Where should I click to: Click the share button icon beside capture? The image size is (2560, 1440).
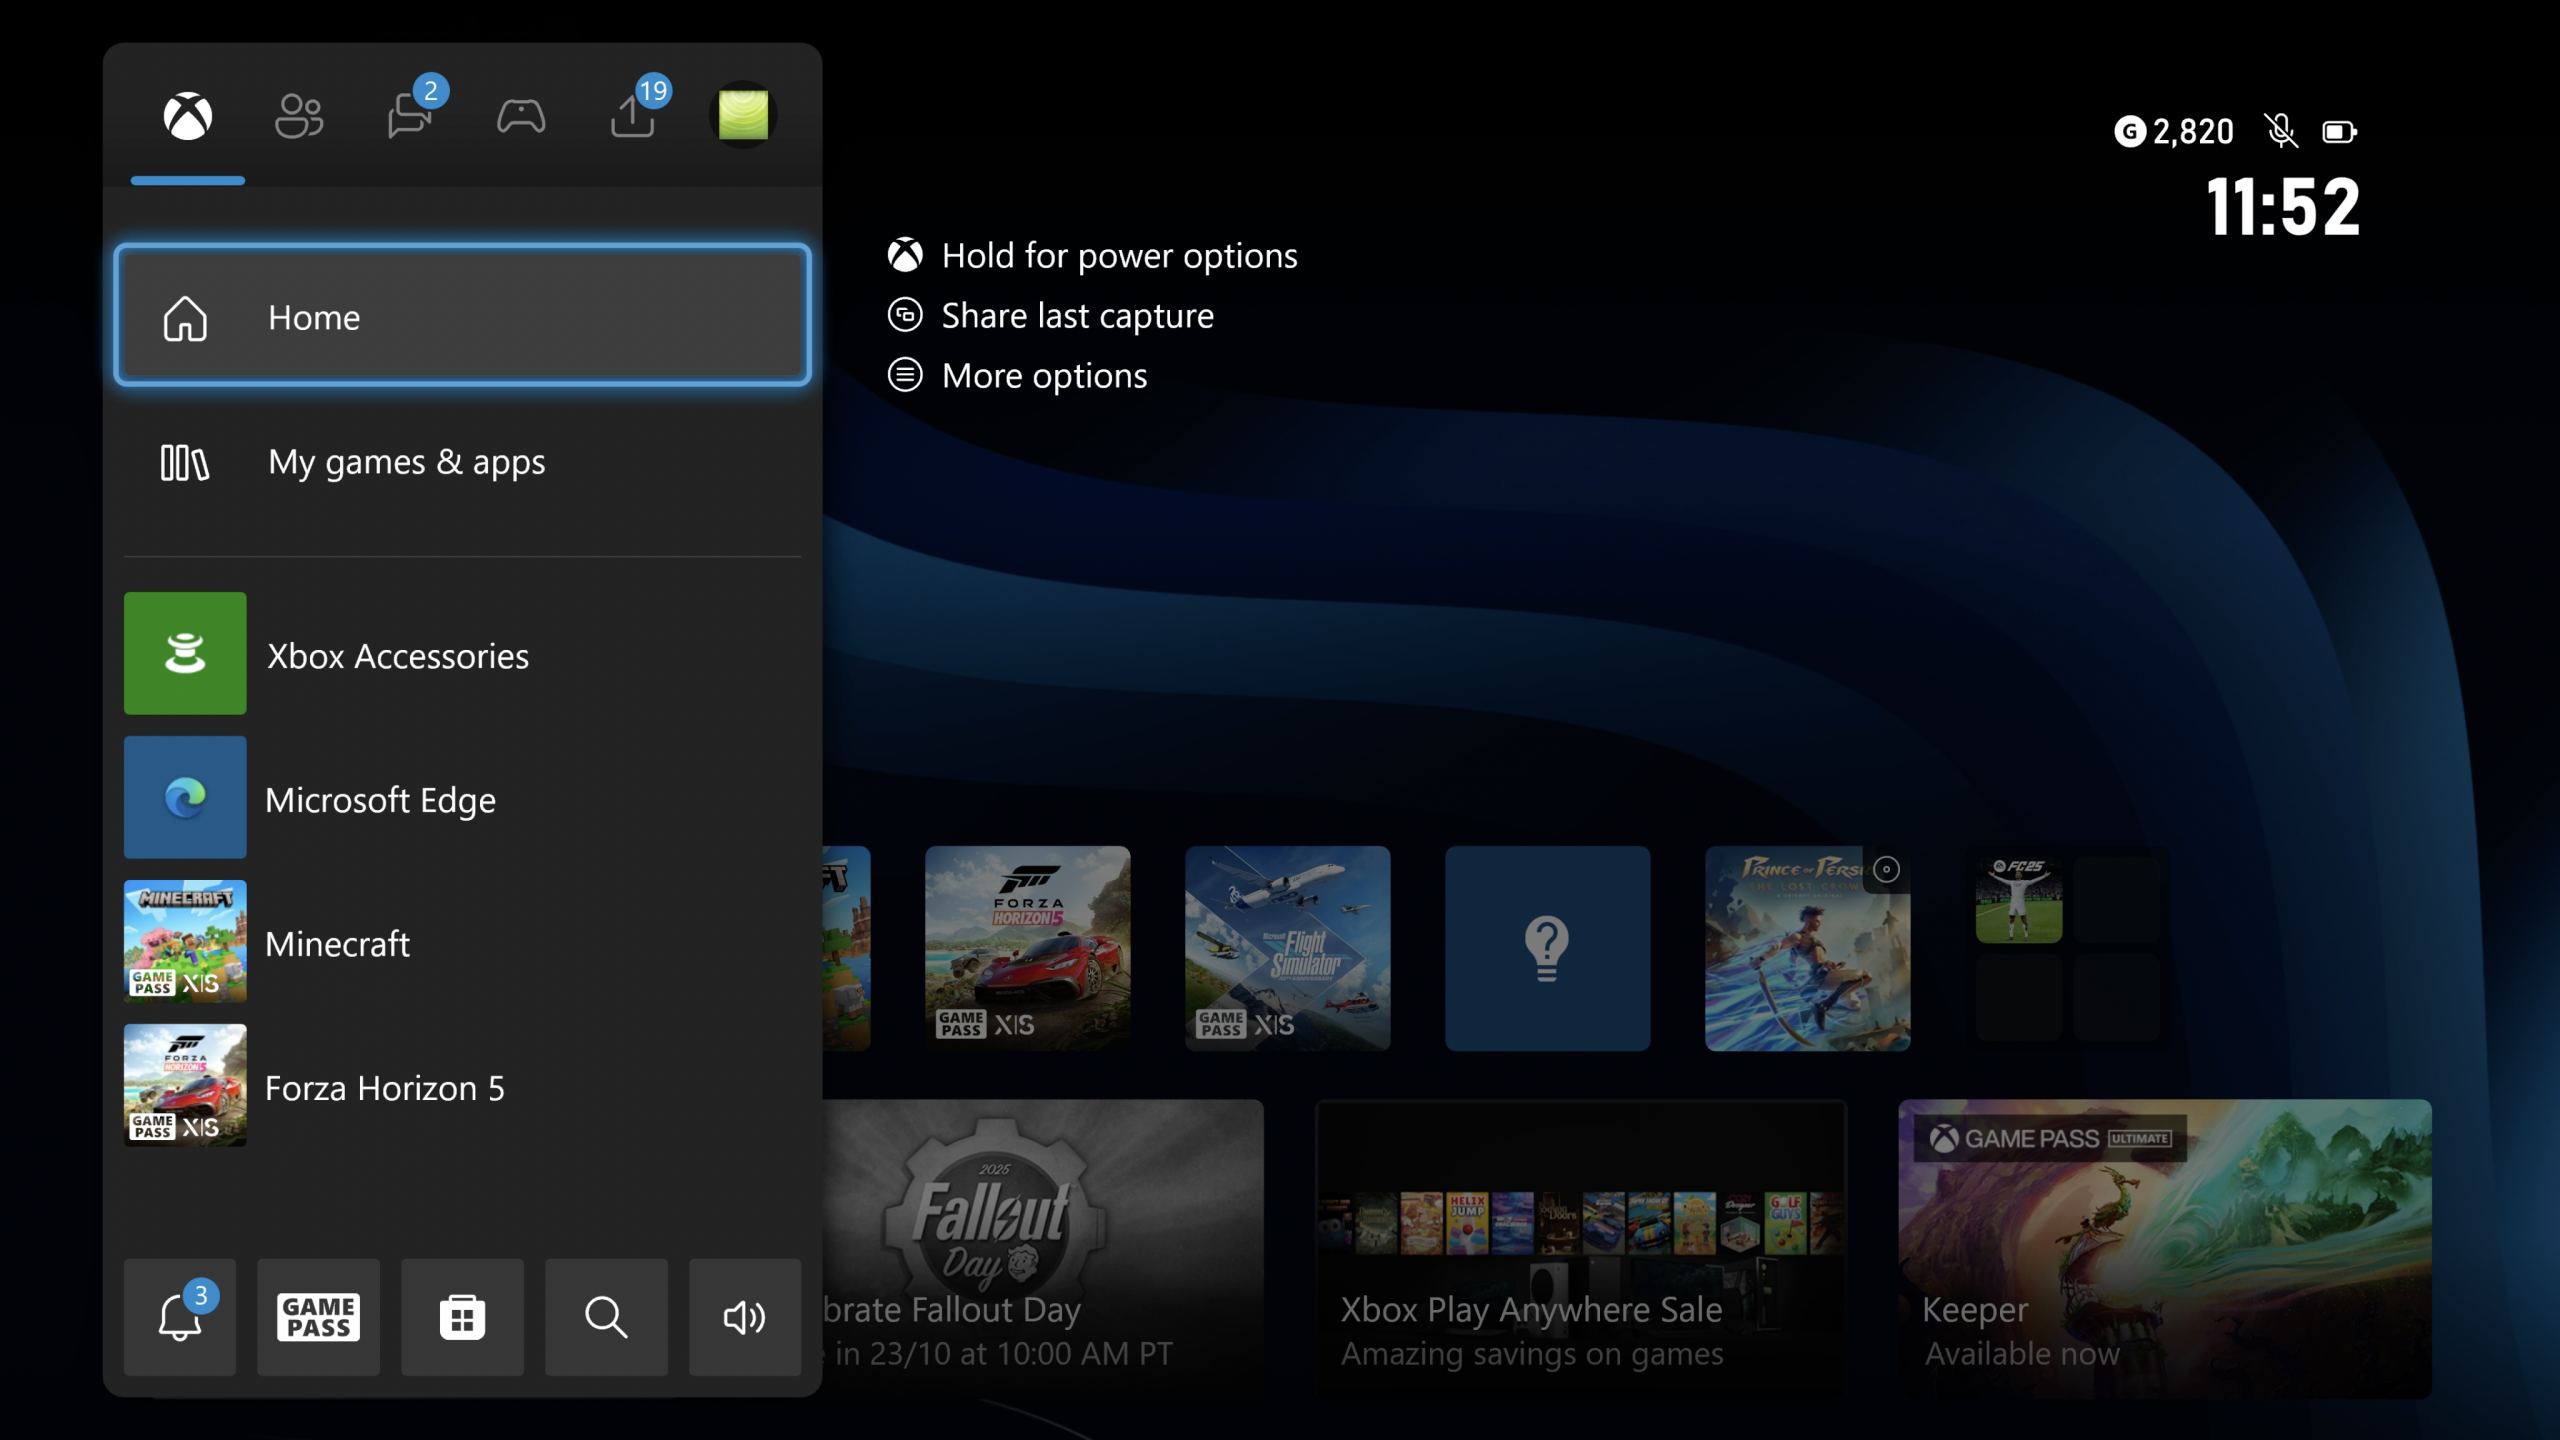pyautogui.click(x=905, y=315)
